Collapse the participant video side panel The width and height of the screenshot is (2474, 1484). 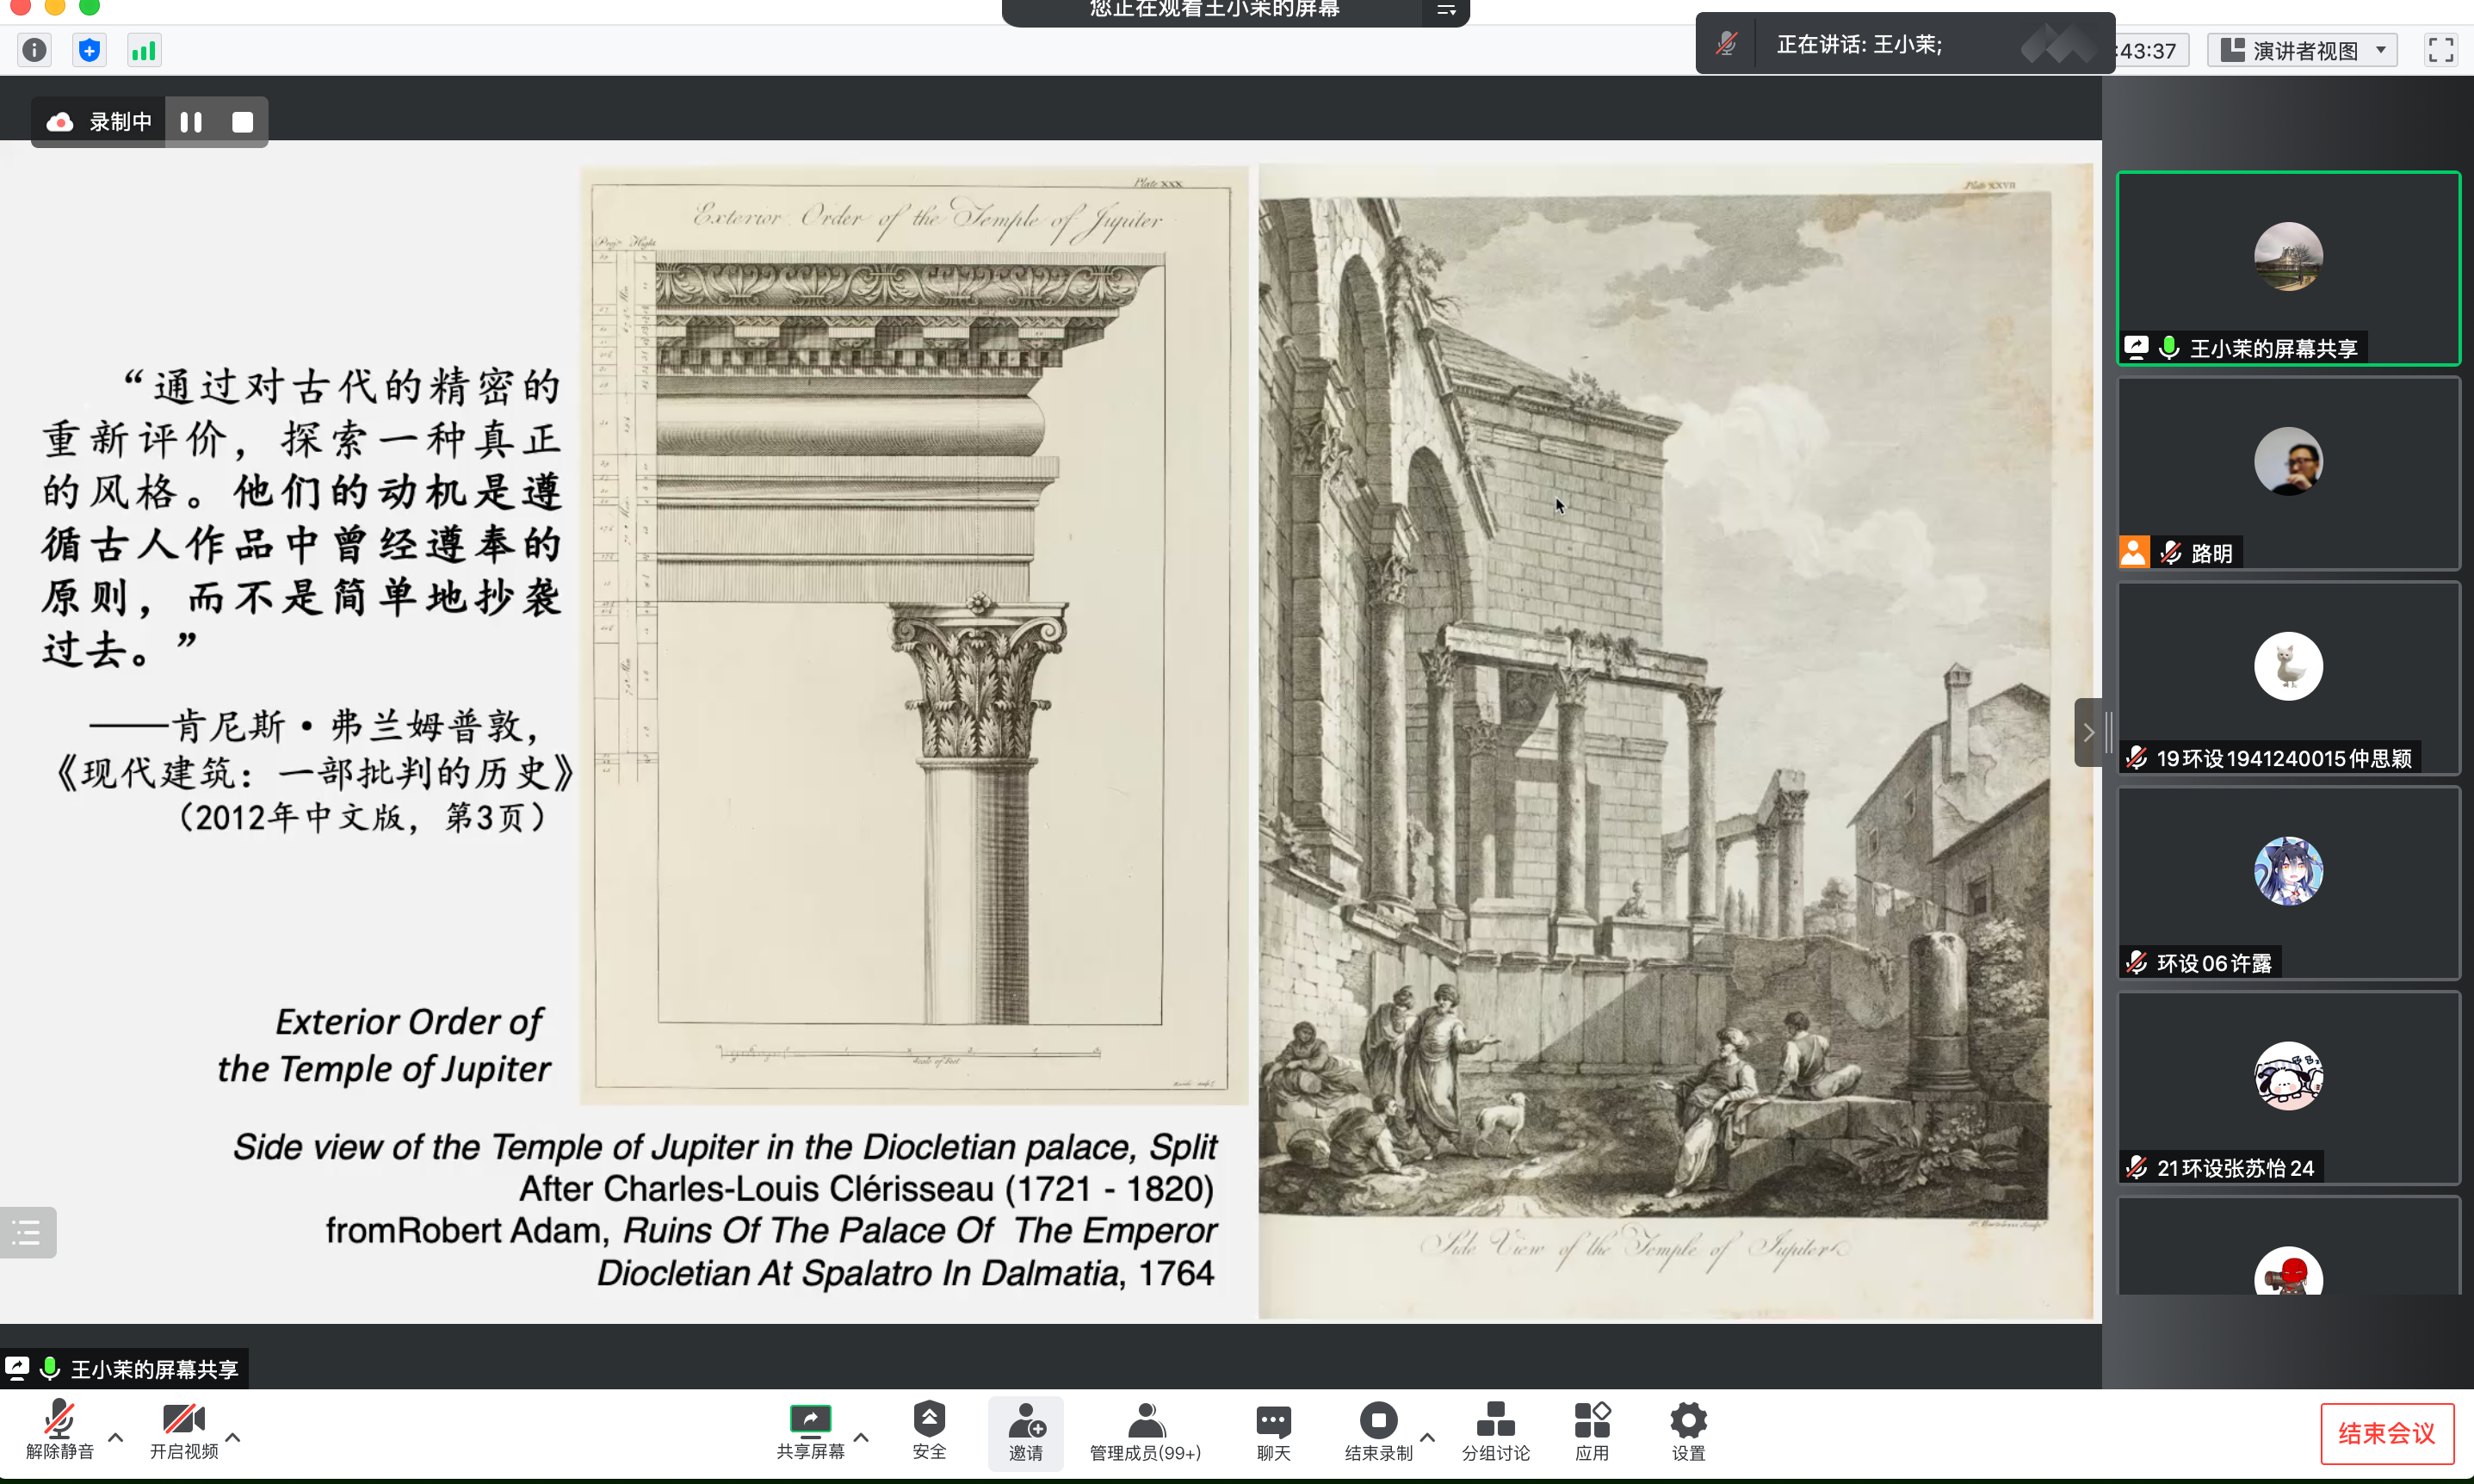pos(2088,732)
